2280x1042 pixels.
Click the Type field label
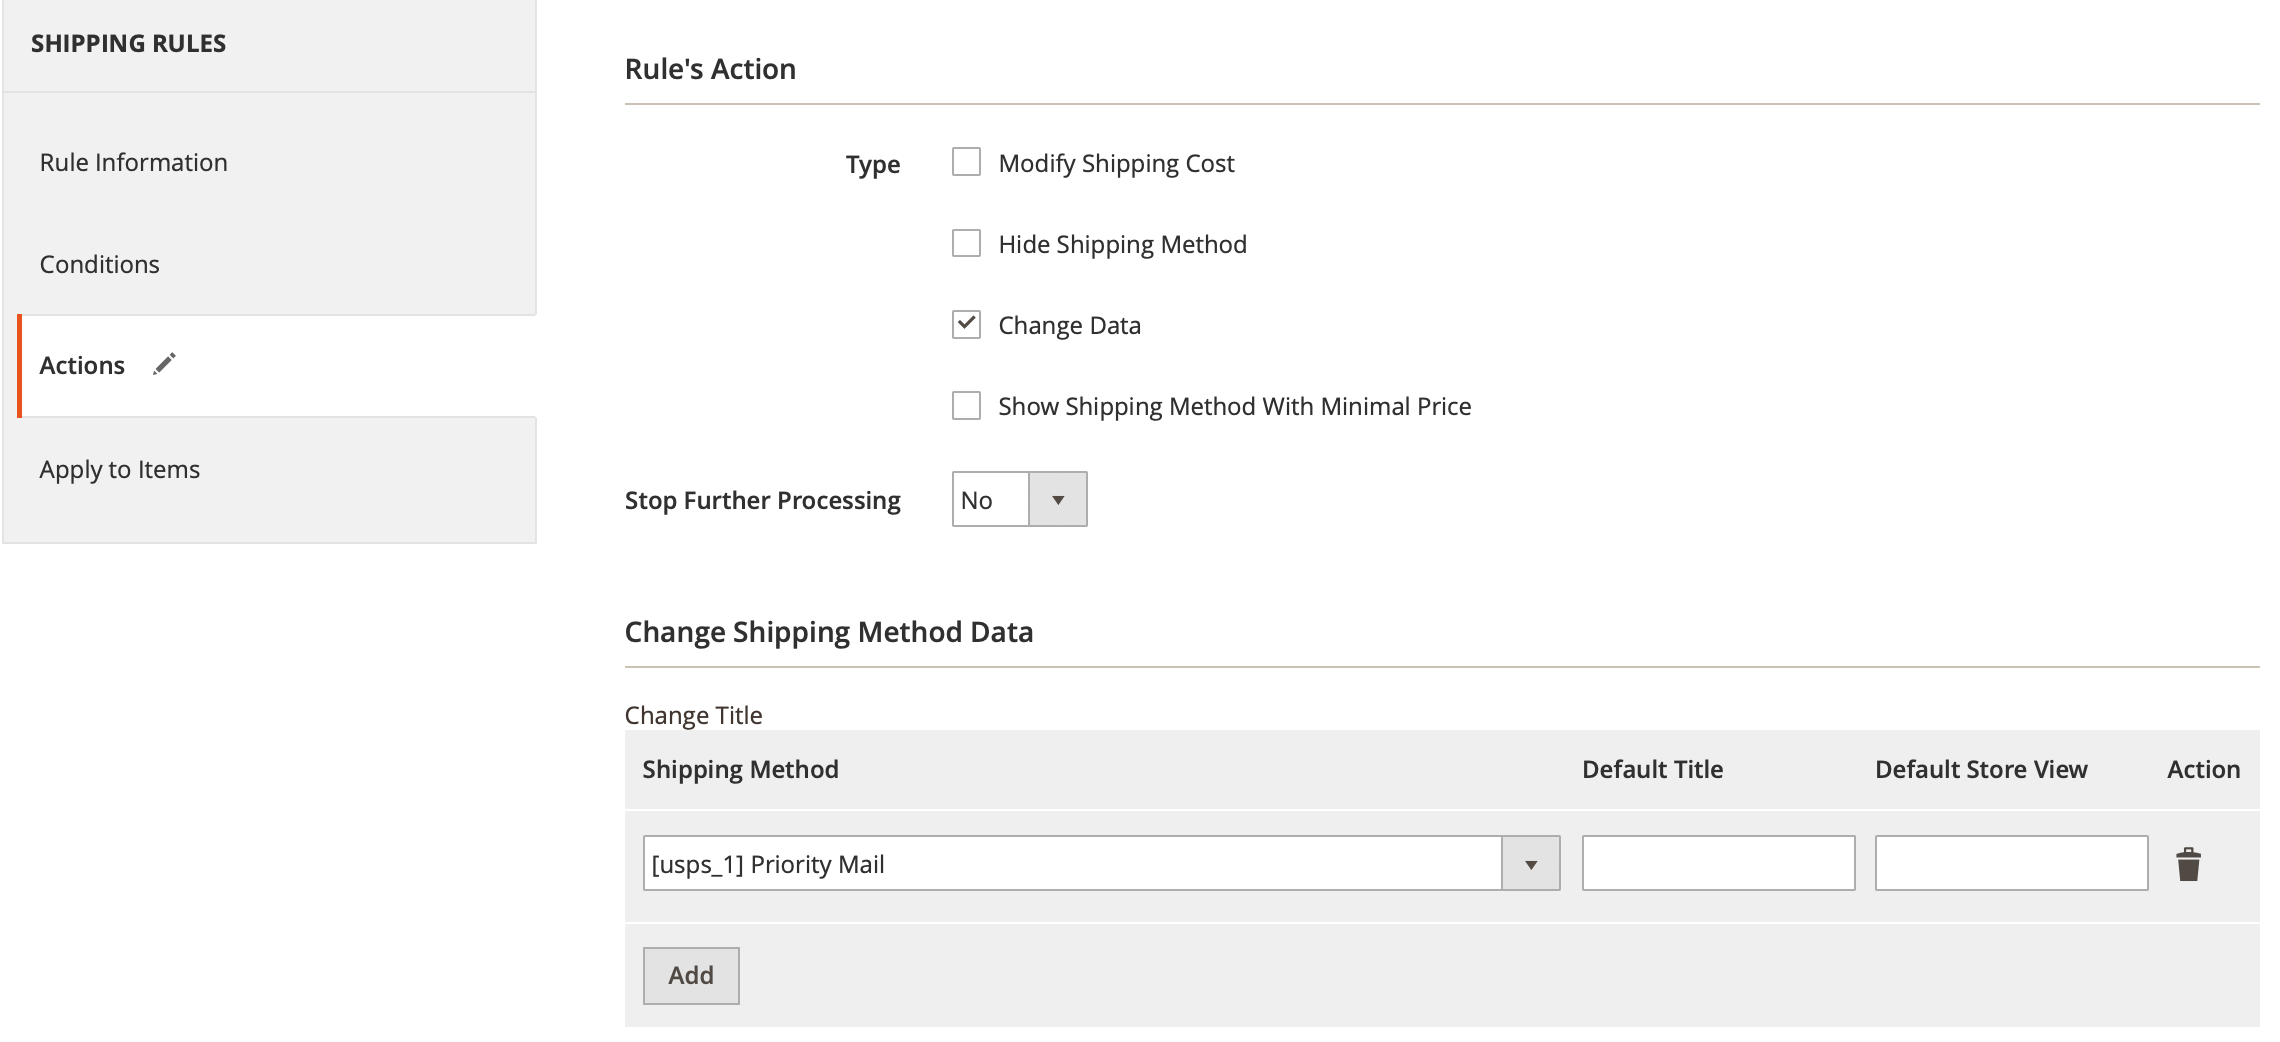point(873,164)
